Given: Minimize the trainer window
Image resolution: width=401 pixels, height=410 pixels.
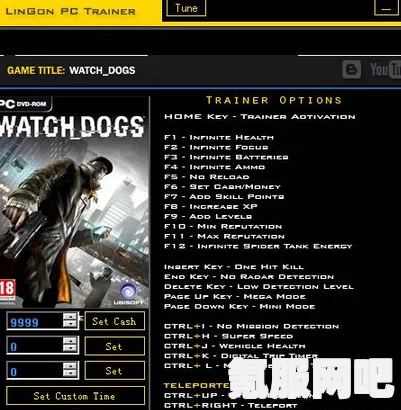Looking at the screenshot, I should [x=386, y=8].
